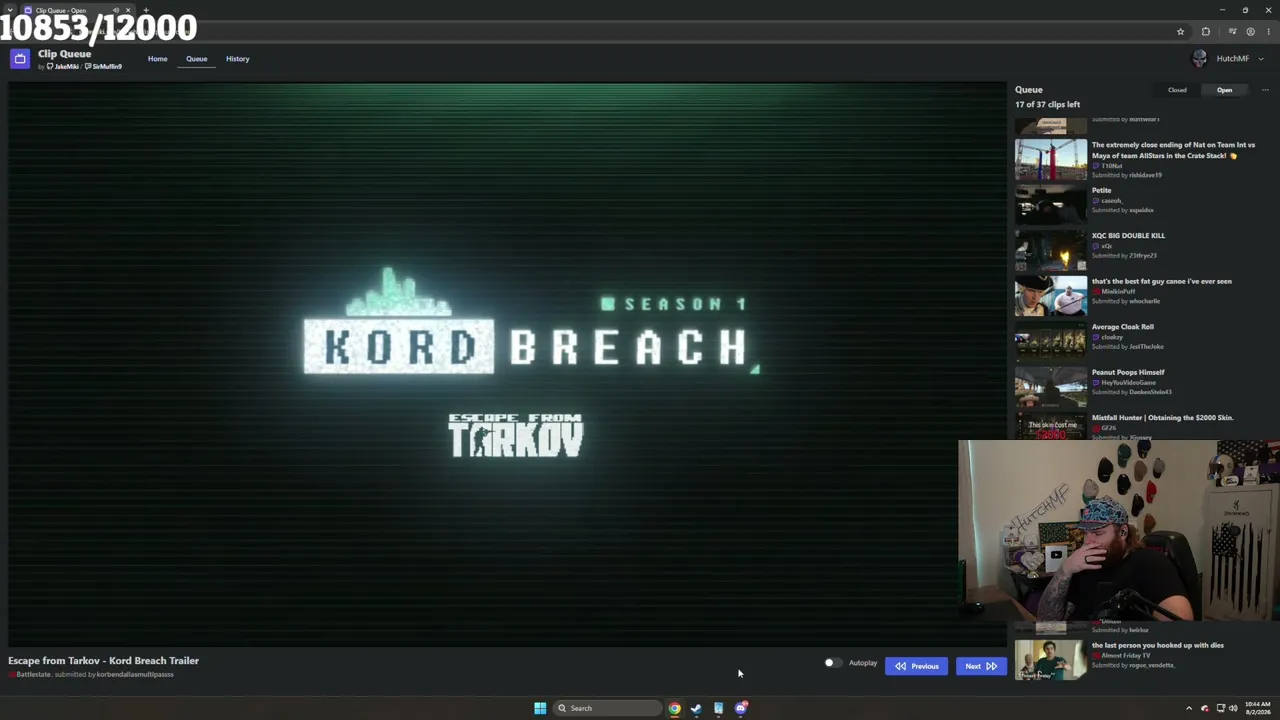Open the queue more options menu

(x=1265, y=90)
